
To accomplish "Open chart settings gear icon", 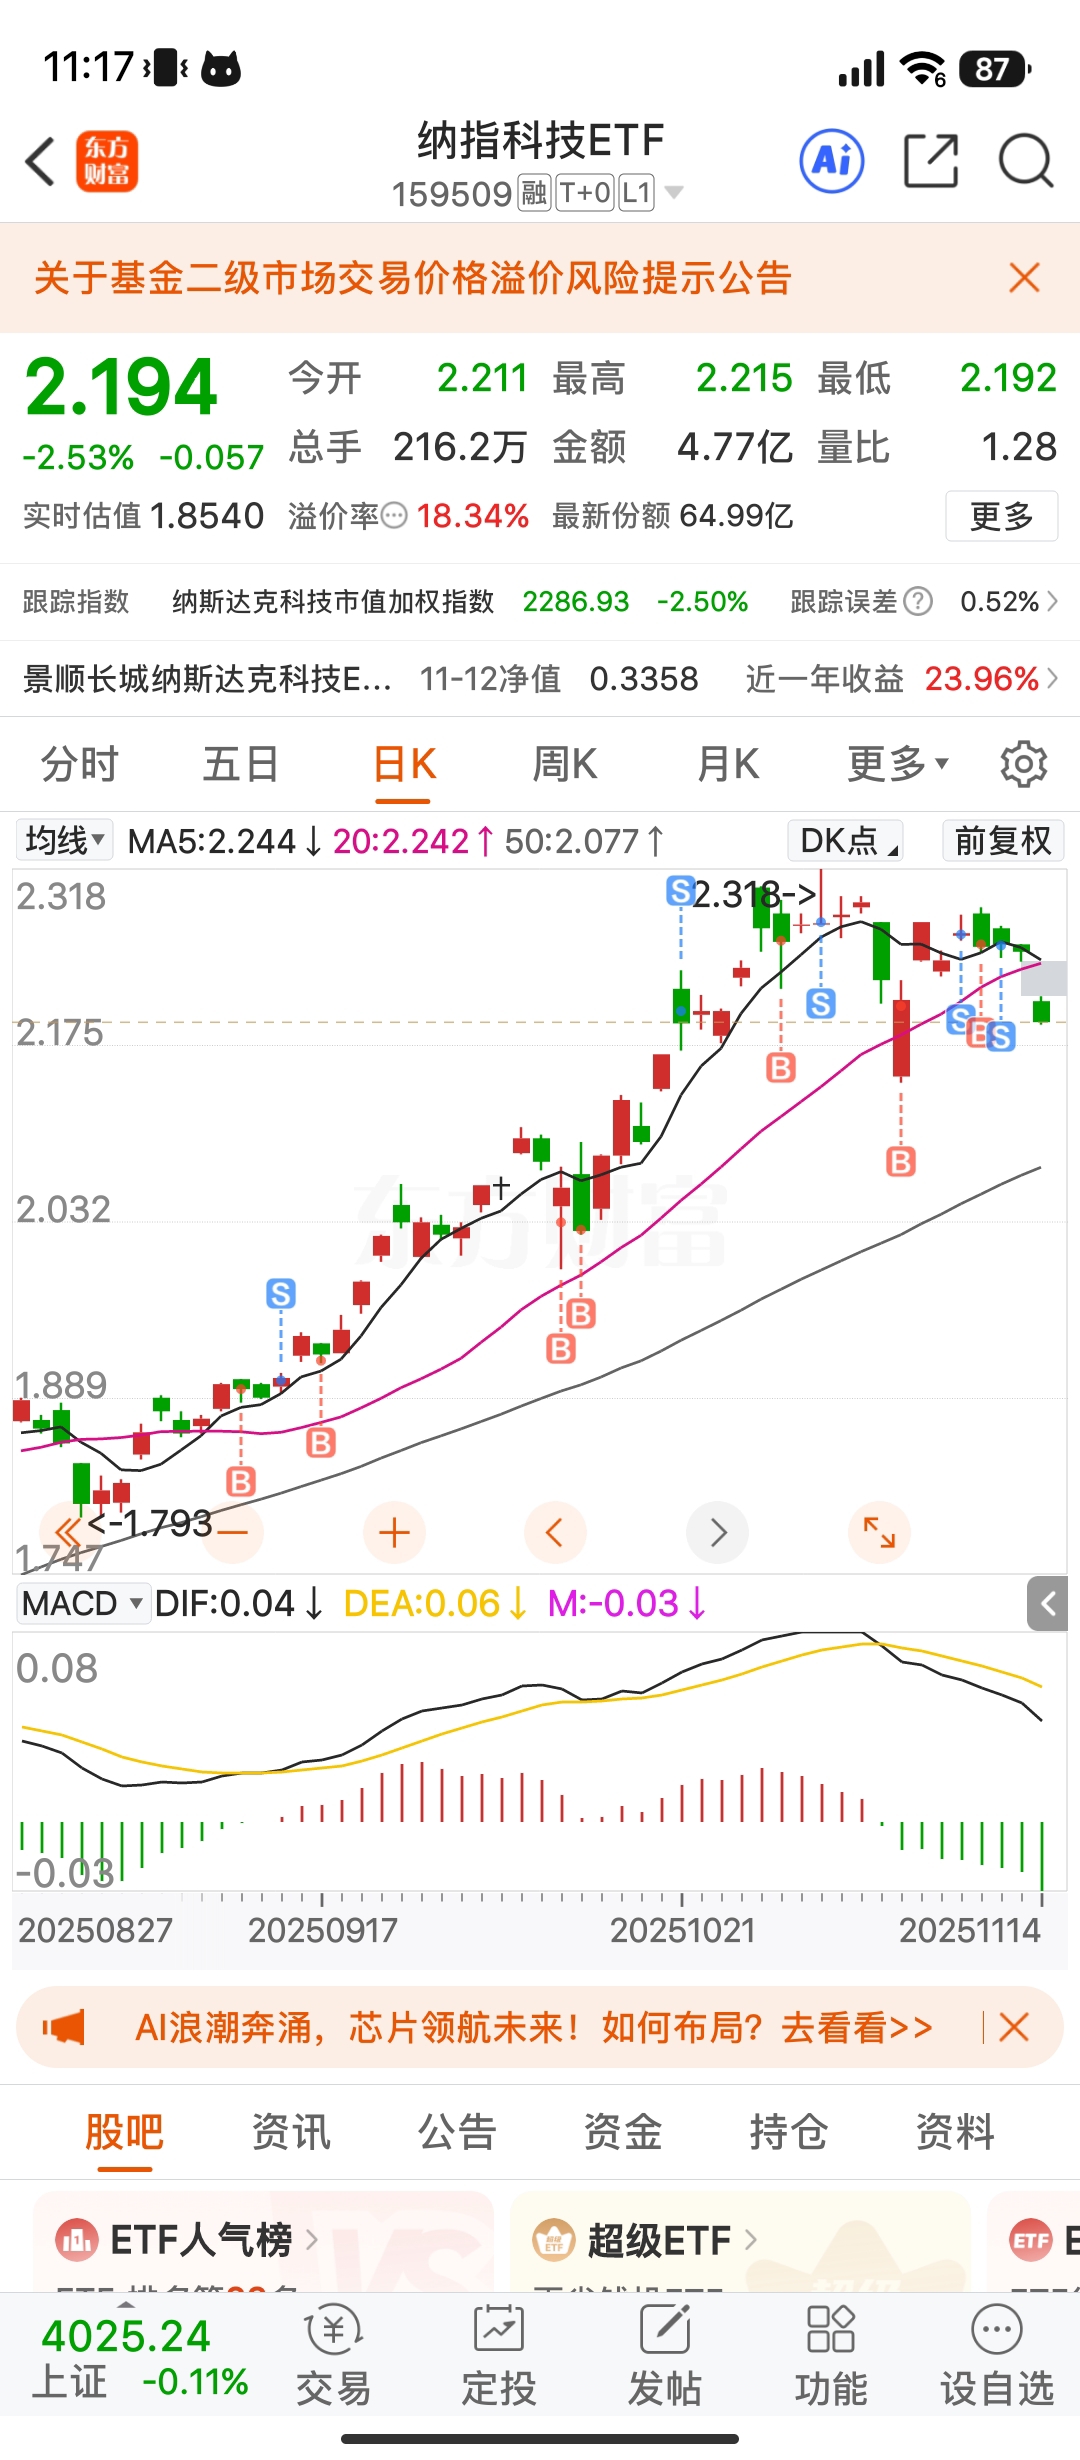I will (x=1024, y=765).
